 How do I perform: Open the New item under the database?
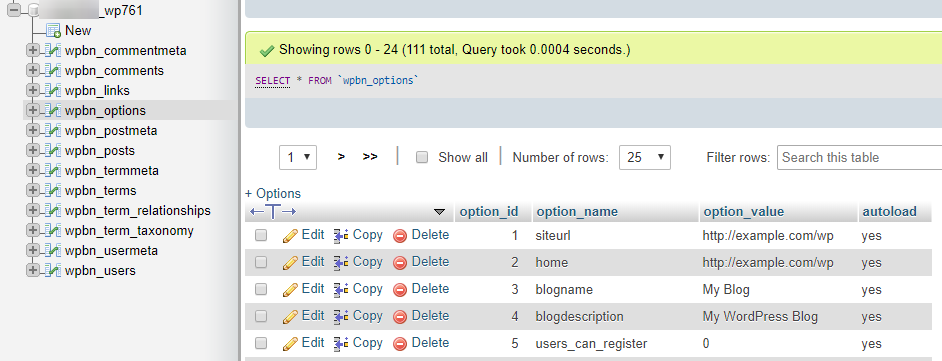78,31
